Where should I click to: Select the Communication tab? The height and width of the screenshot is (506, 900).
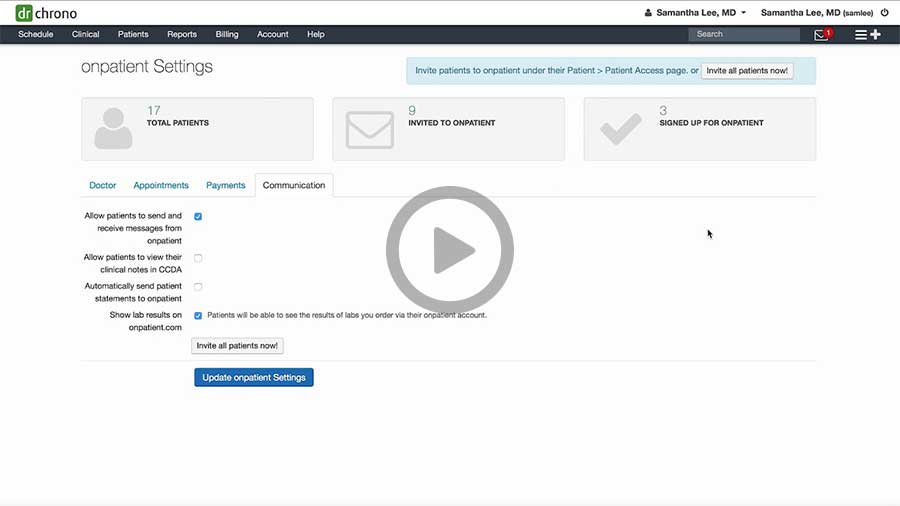click(294, 185)
